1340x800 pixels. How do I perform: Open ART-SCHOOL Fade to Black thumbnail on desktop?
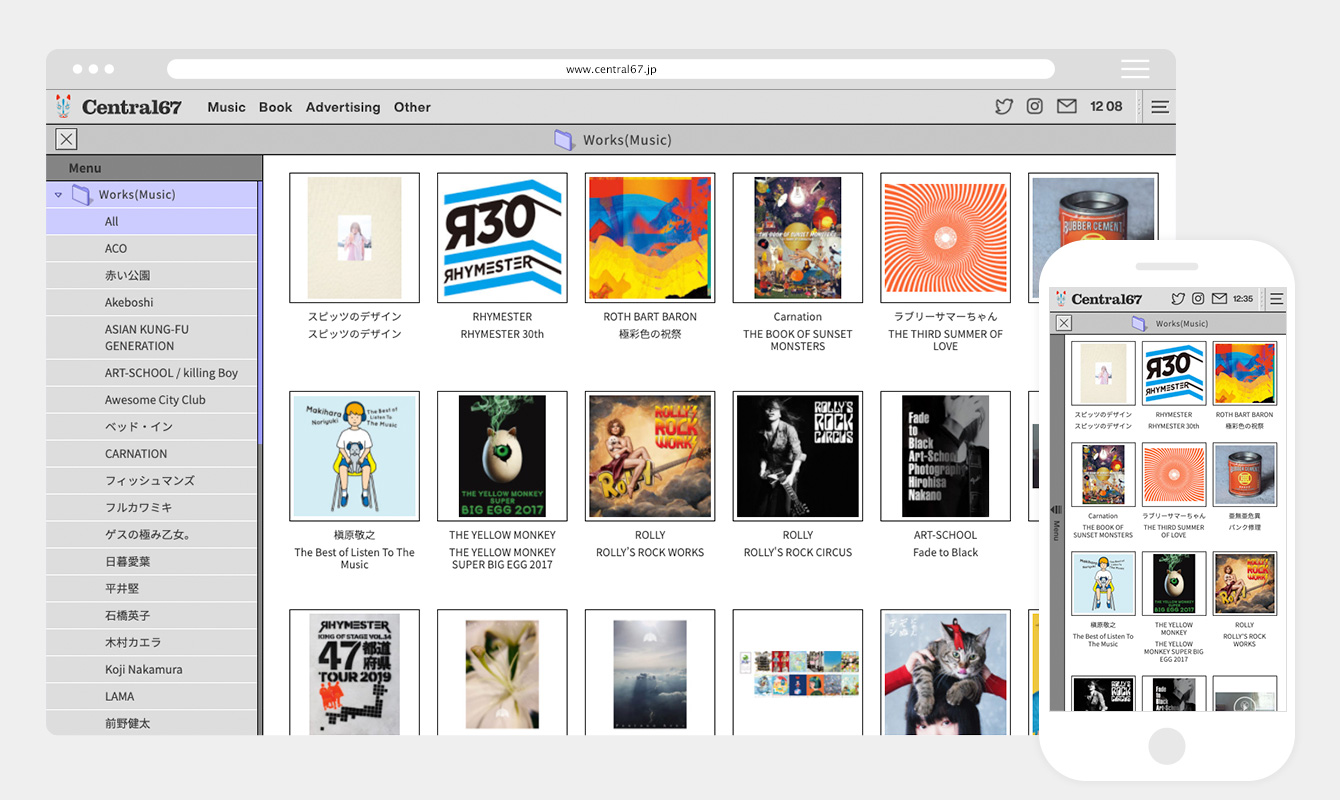point(945,456)
